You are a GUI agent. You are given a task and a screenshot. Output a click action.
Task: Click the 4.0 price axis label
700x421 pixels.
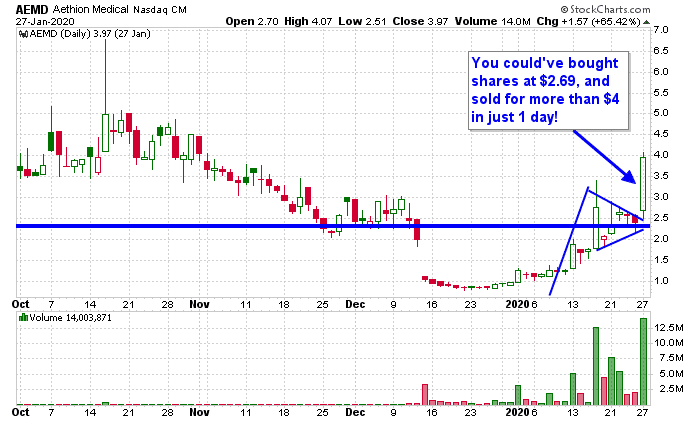pyautogui.click(x=661, y=154)
